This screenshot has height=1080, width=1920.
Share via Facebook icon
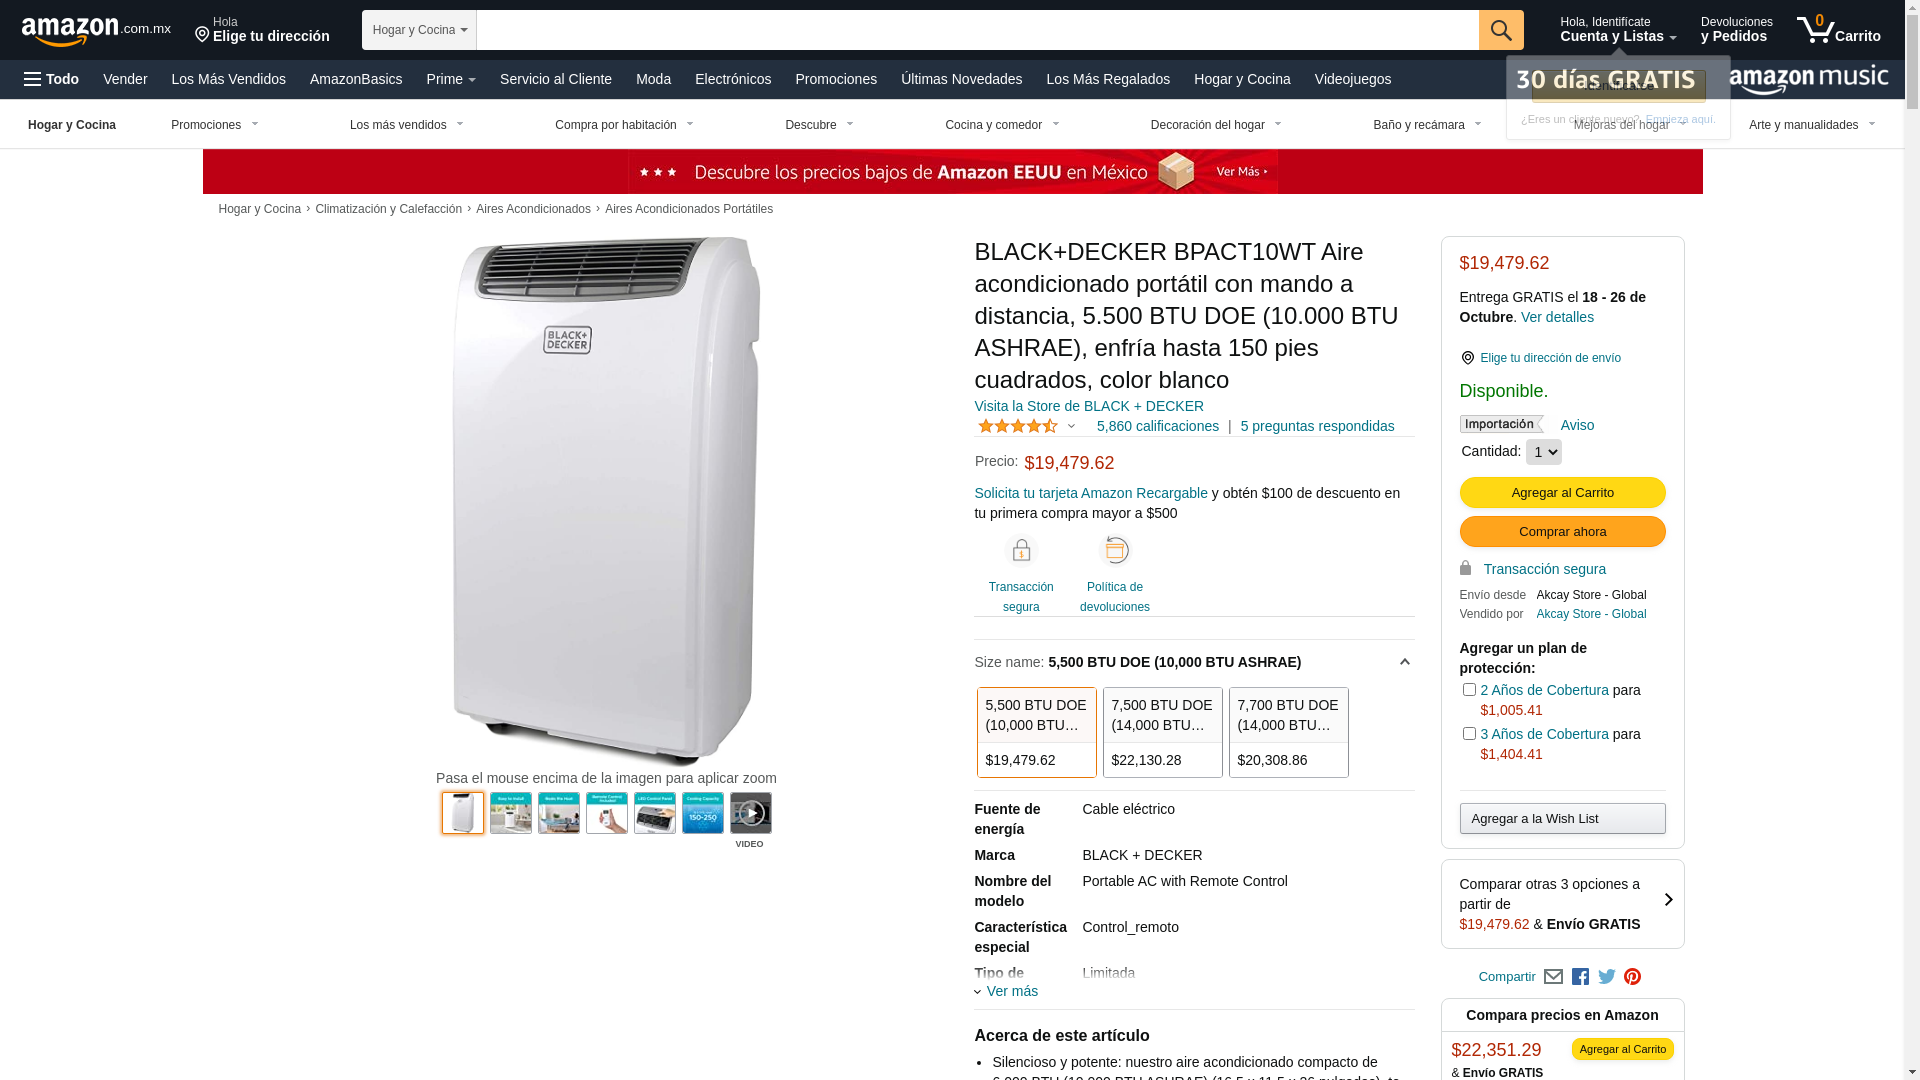(1580, 977)
